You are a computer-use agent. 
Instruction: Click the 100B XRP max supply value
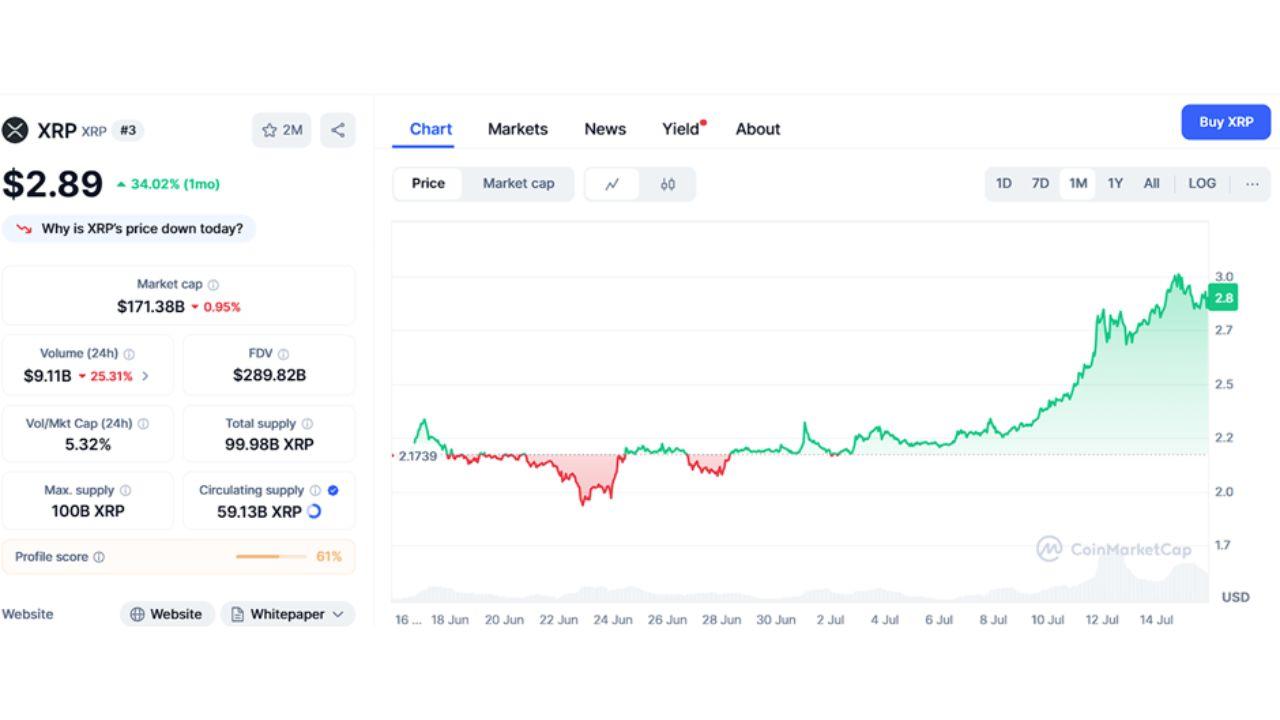(x=88, y=511)
